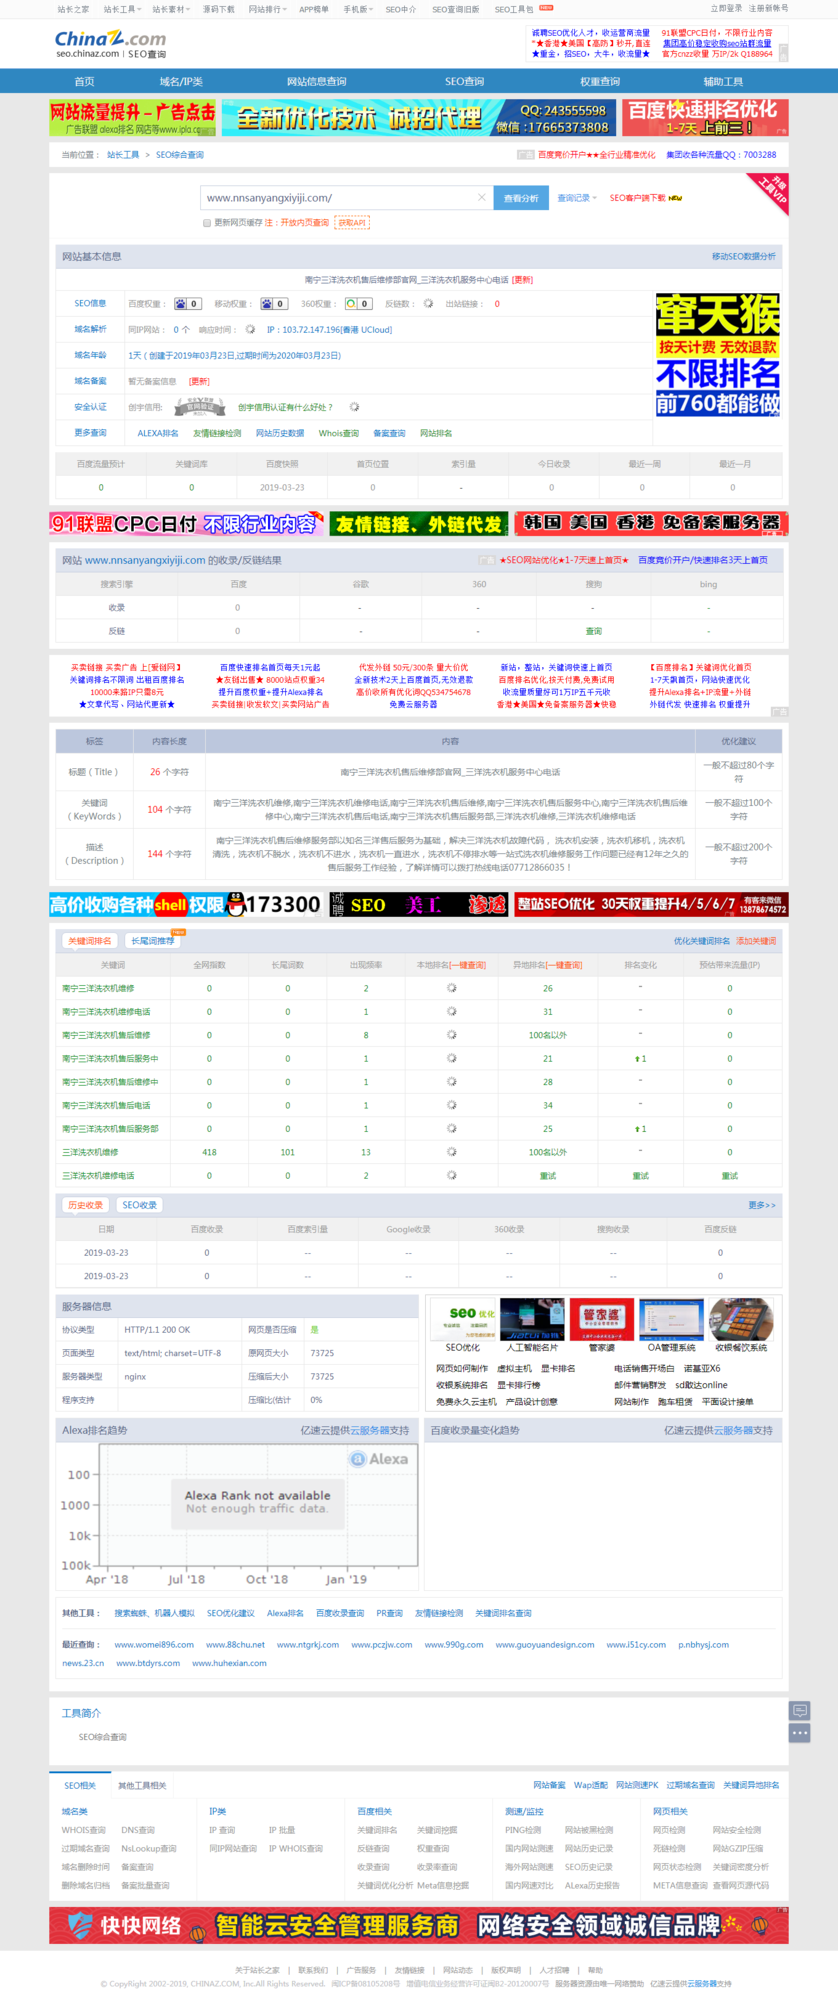The image size is (838, 2000).
Task: Open the 网站历史数据 link
Action: point(280,433)
